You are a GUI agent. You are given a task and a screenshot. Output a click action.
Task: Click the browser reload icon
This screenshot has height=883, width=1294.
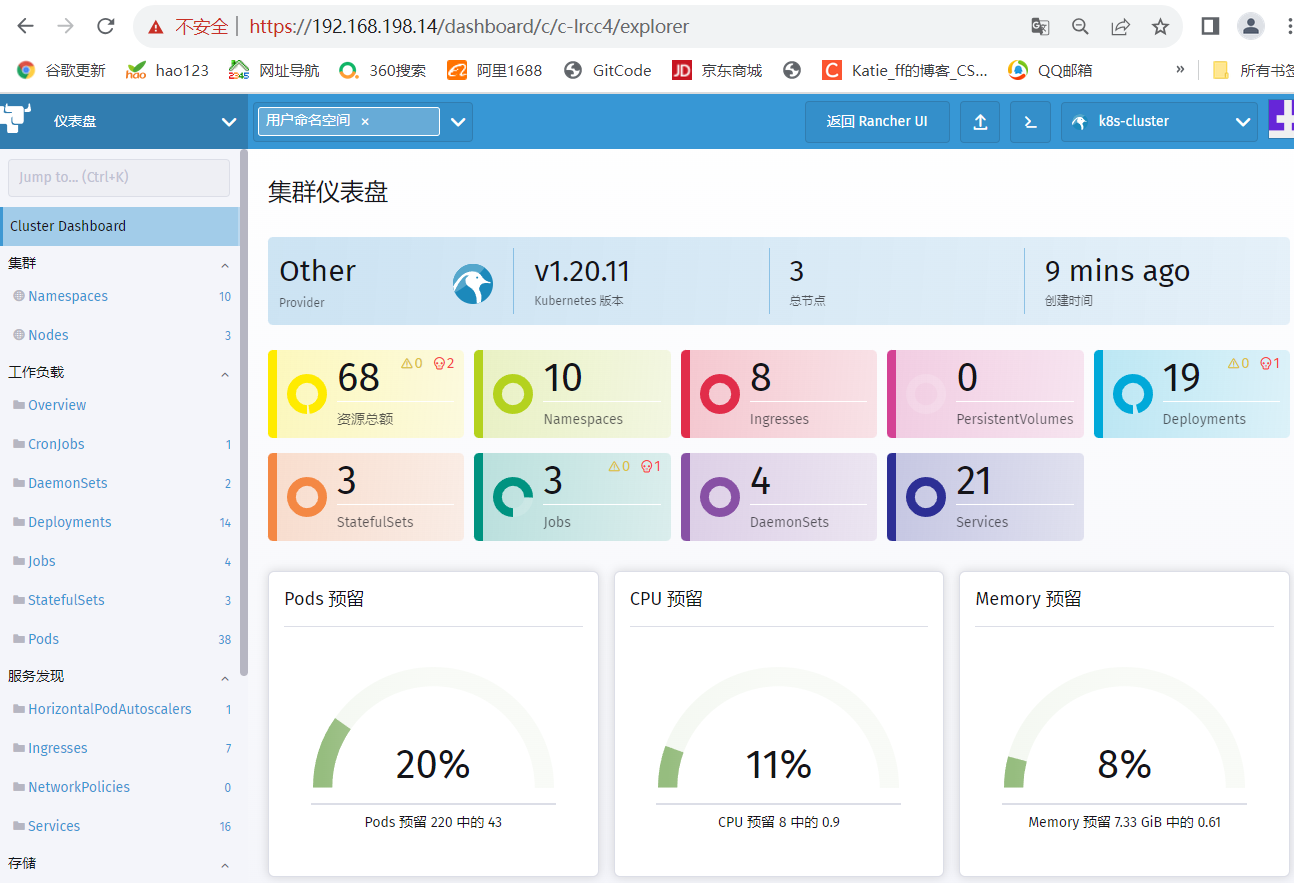point(105,27)
